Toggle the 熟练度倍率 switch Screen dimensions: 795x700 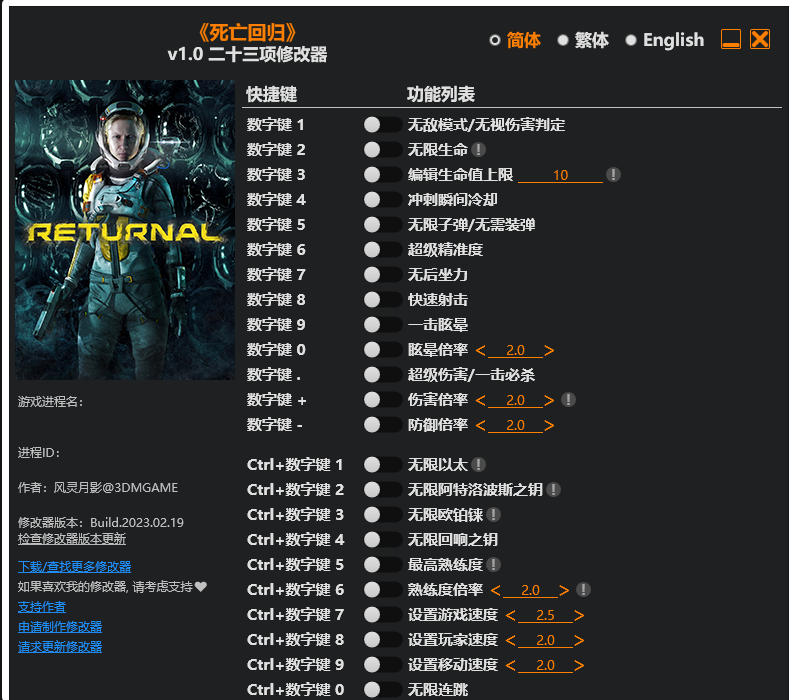pyautogui.click(x=382, y=590)
